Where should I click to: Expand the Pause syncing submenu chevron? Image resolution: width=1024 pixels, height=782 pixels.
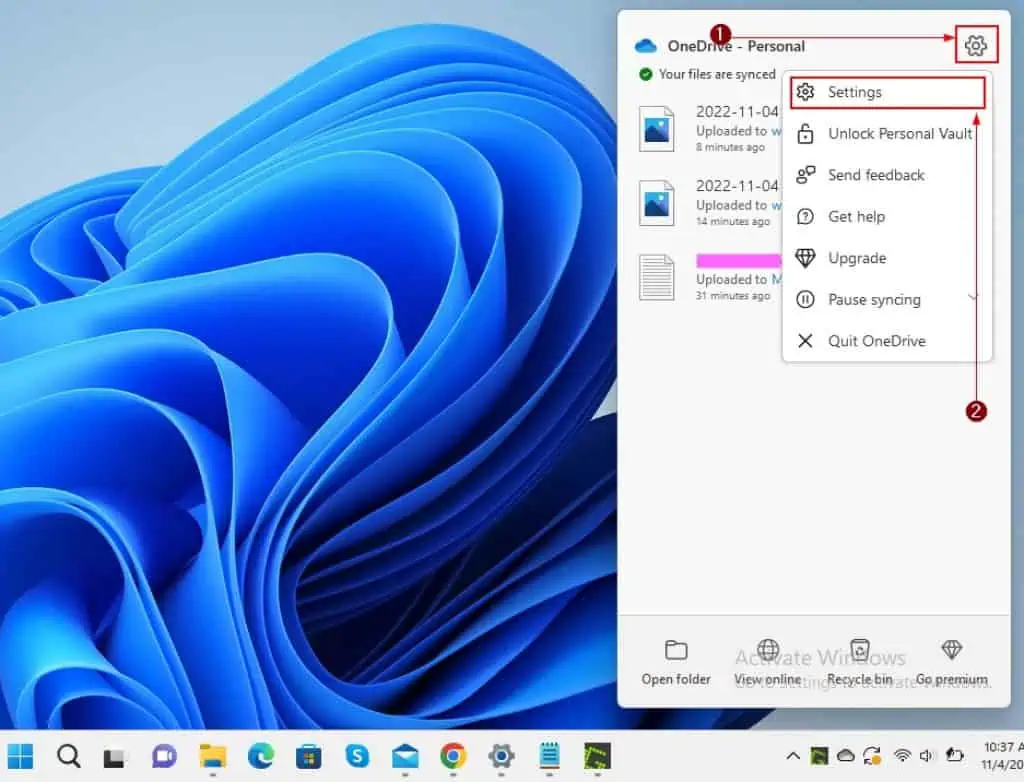click(x=973, y=299)
